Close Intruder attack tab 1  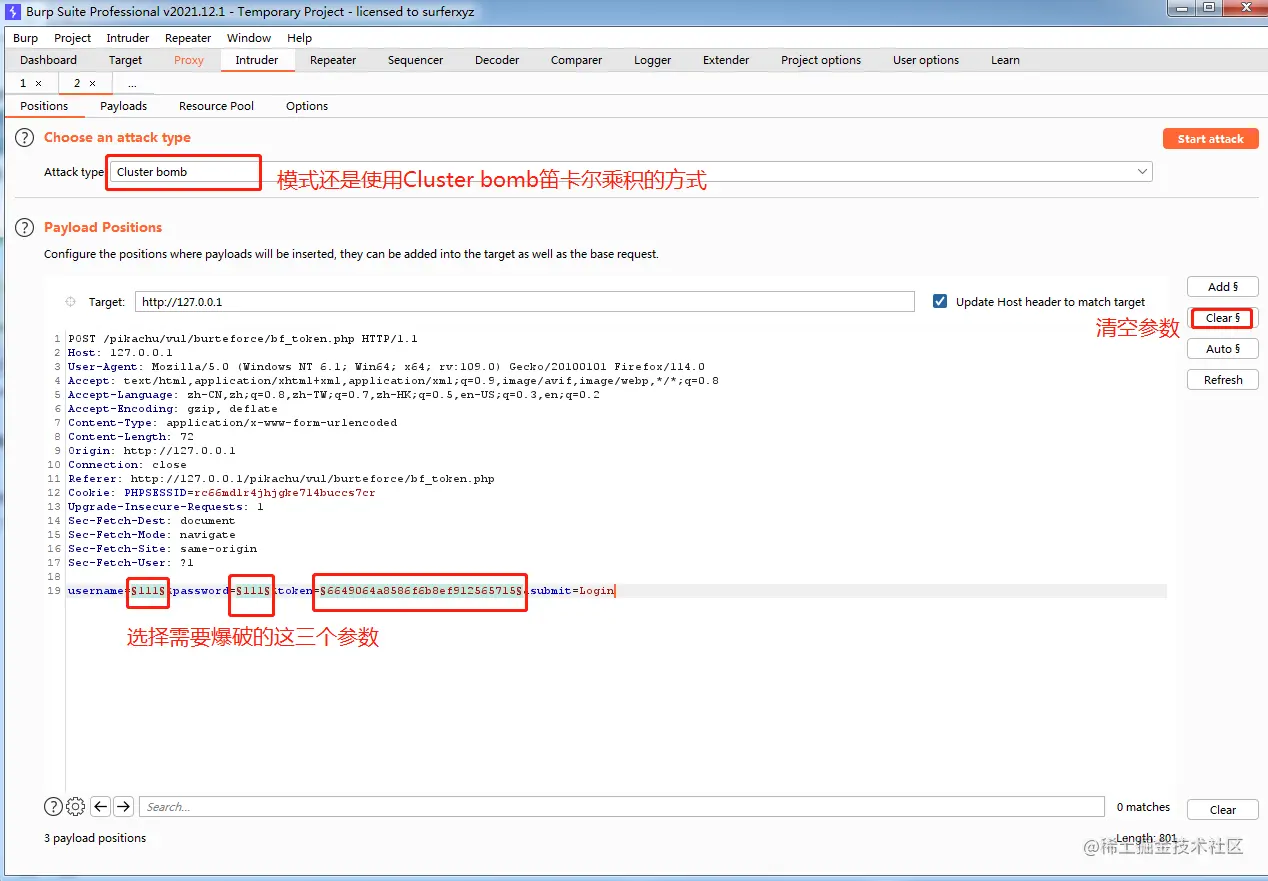click(x=39, y=84)
